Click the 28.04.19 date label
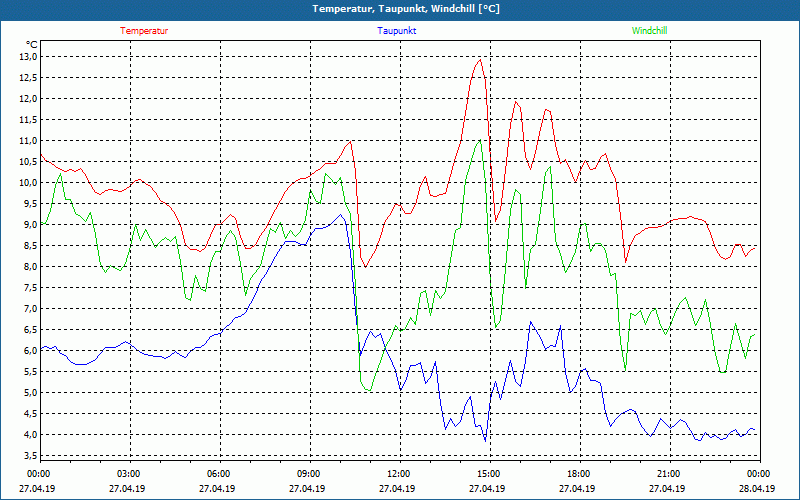 (x=757, y=488)
